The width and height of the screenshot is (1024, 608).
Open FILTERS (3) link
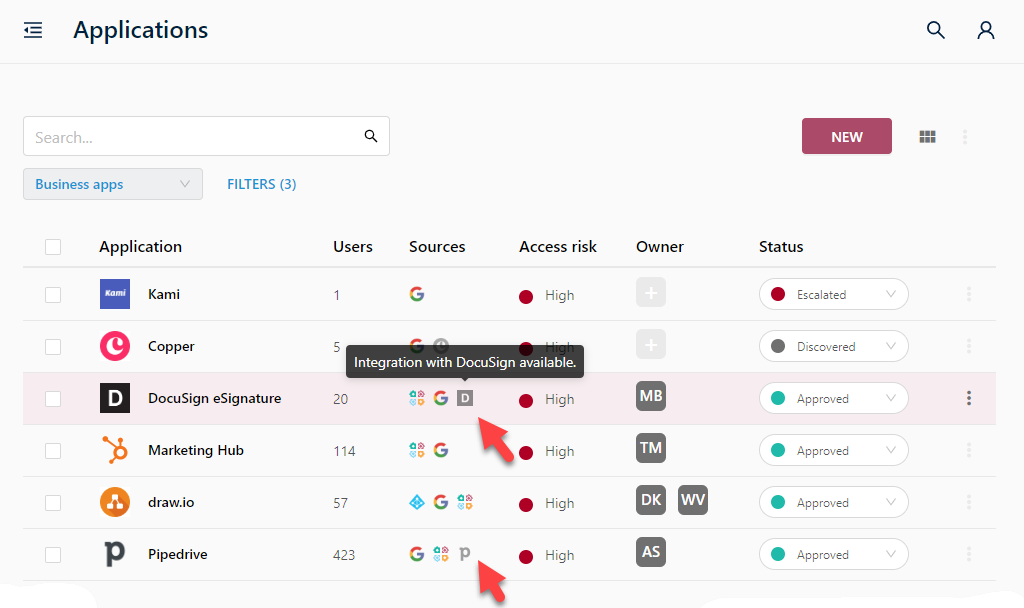pos(261,184)
